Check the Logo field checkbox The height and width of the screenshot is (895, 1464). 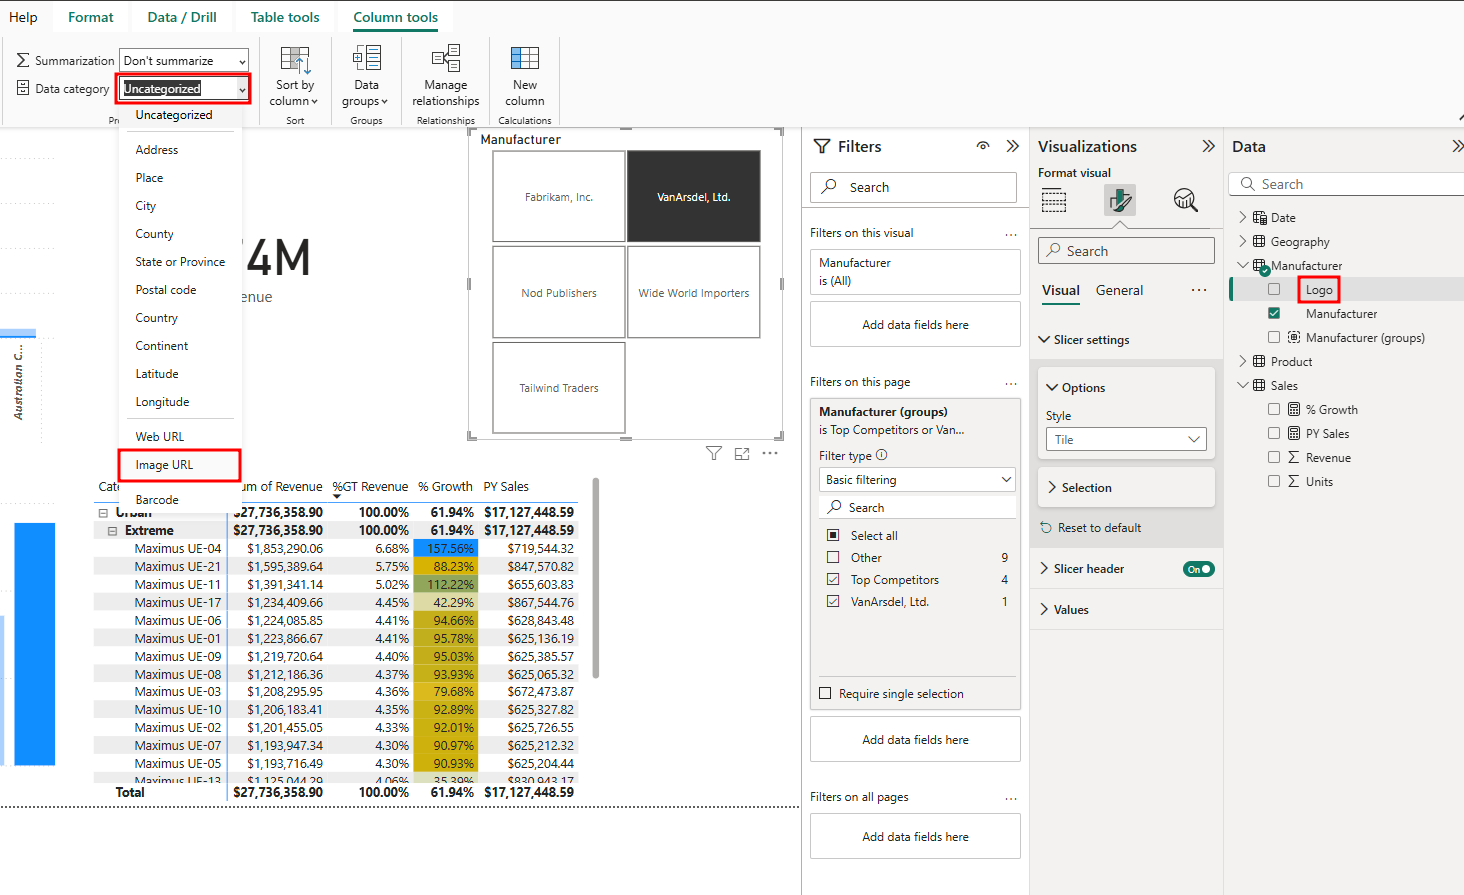click(x=1274, y=289)
